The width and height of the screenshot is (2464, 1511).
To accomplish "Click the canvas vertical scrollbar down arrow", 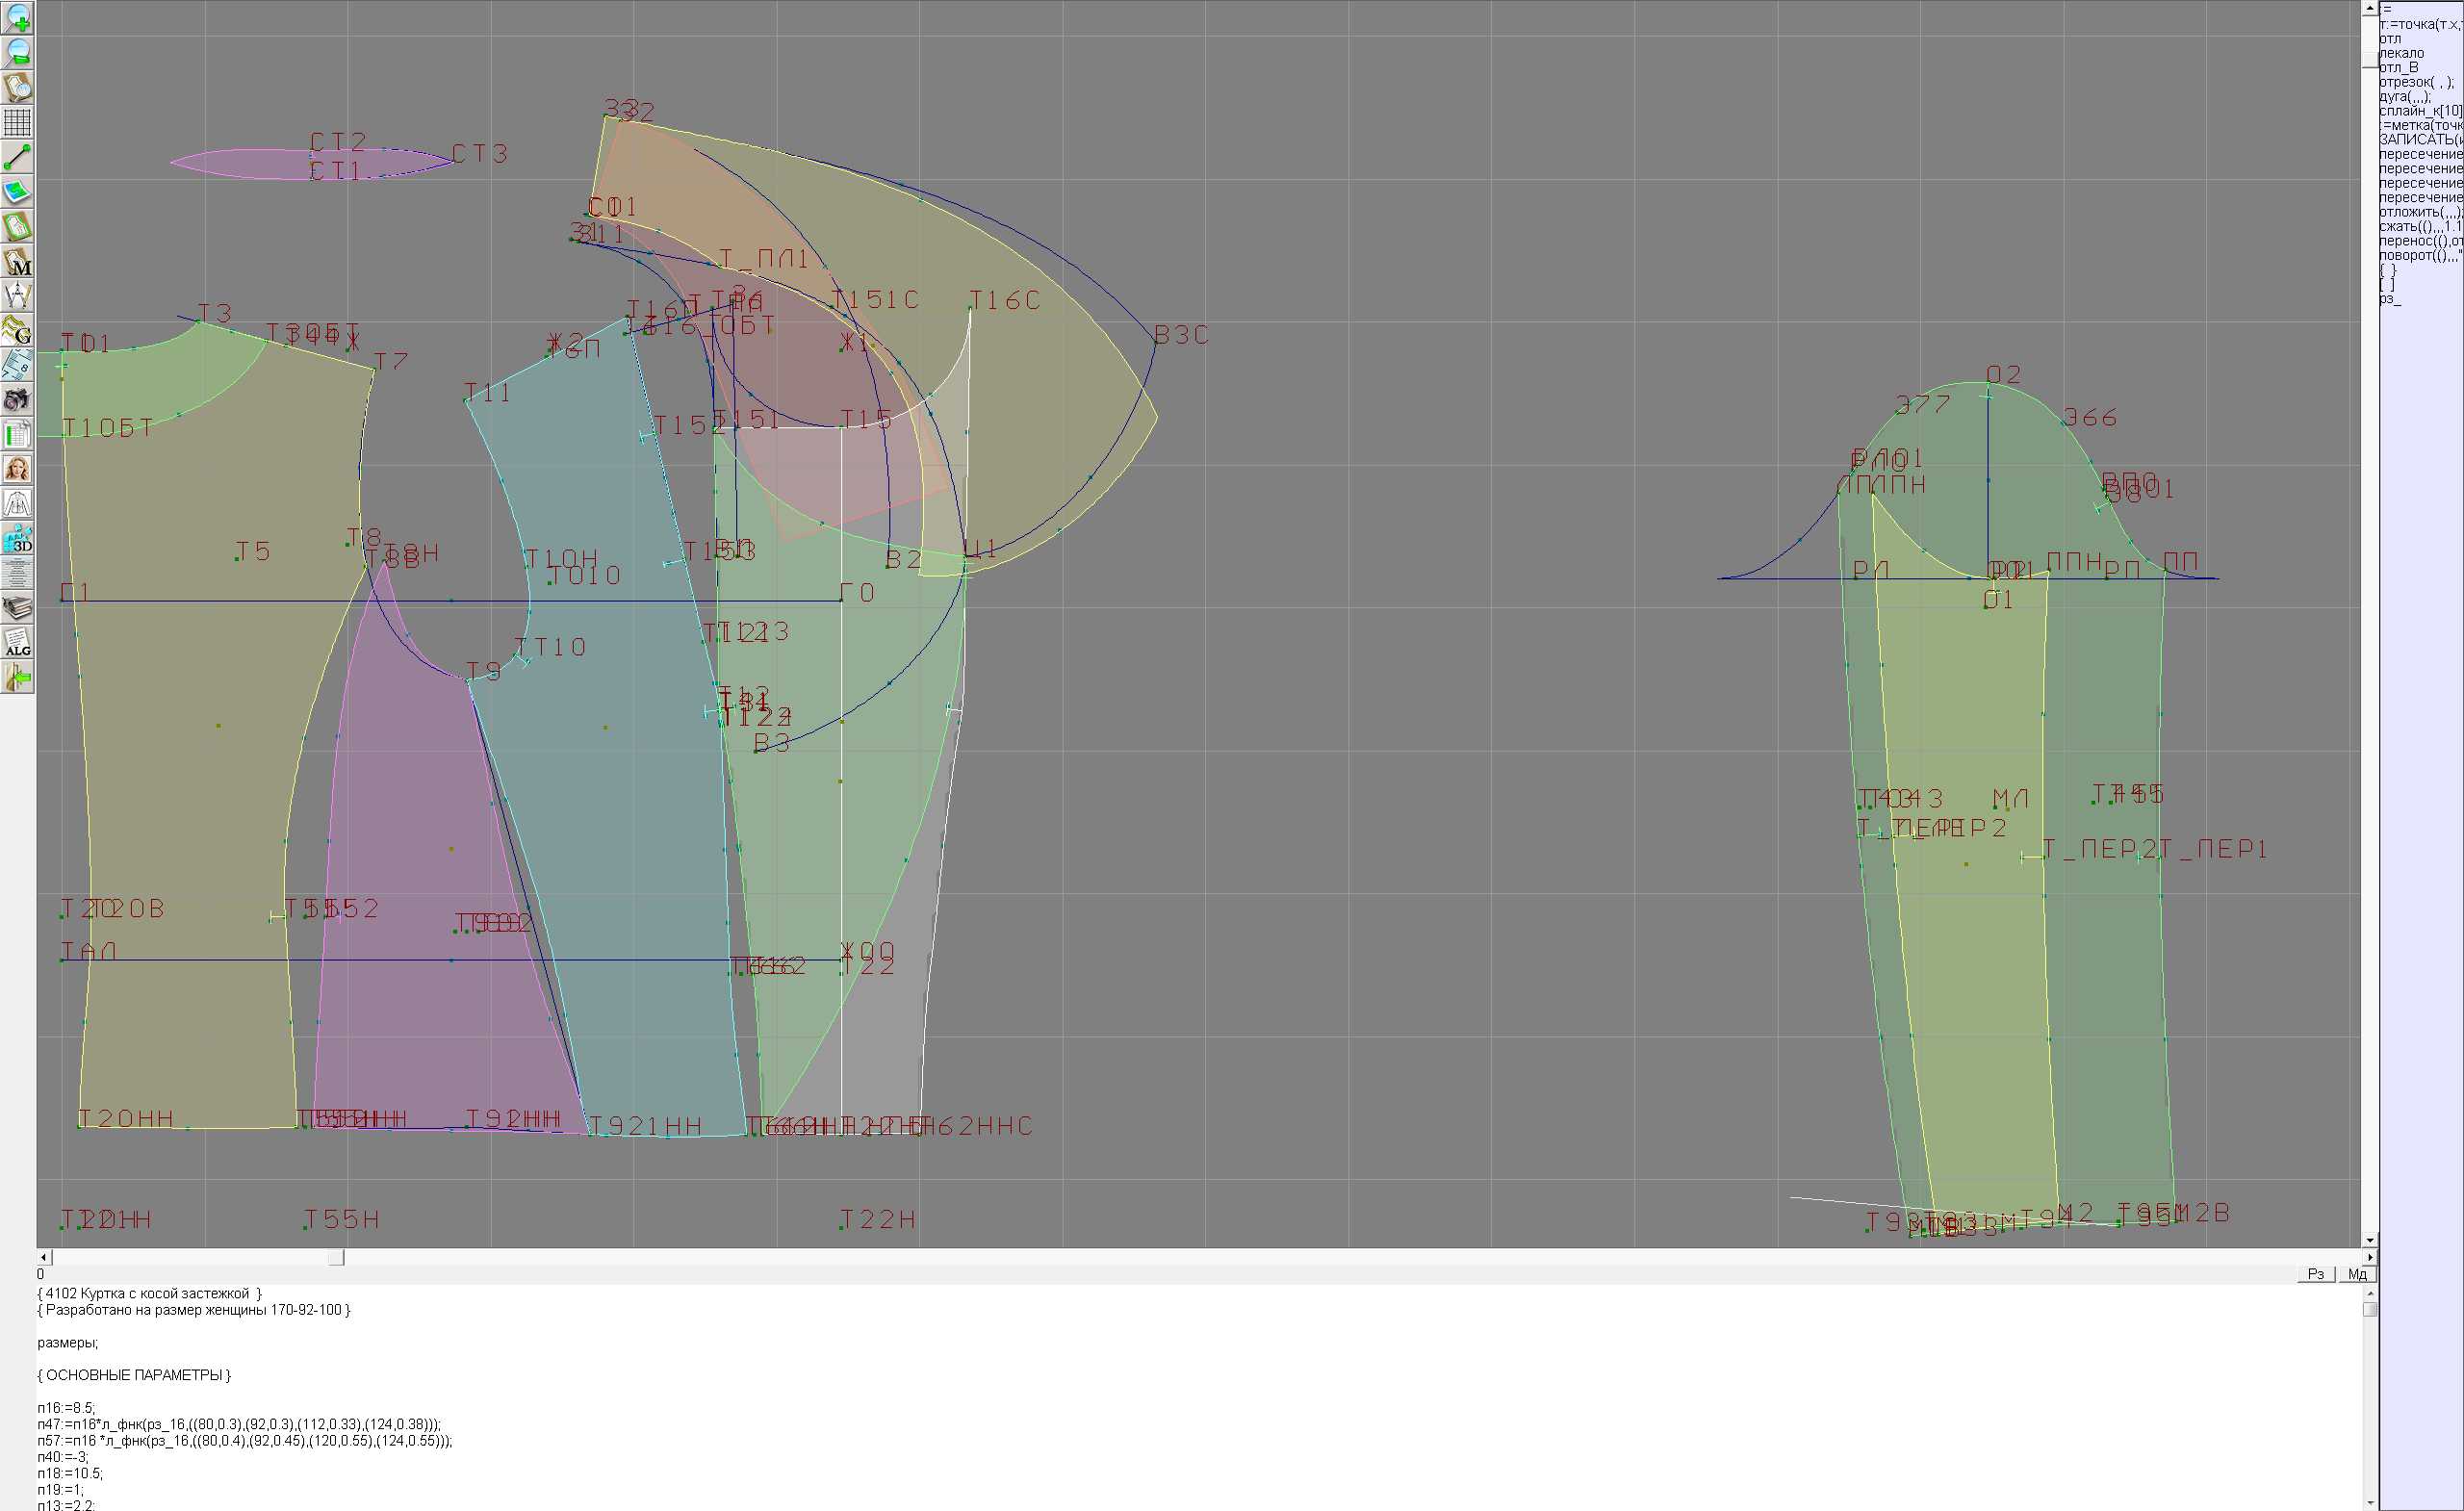I will (x=2369, y=1241).
